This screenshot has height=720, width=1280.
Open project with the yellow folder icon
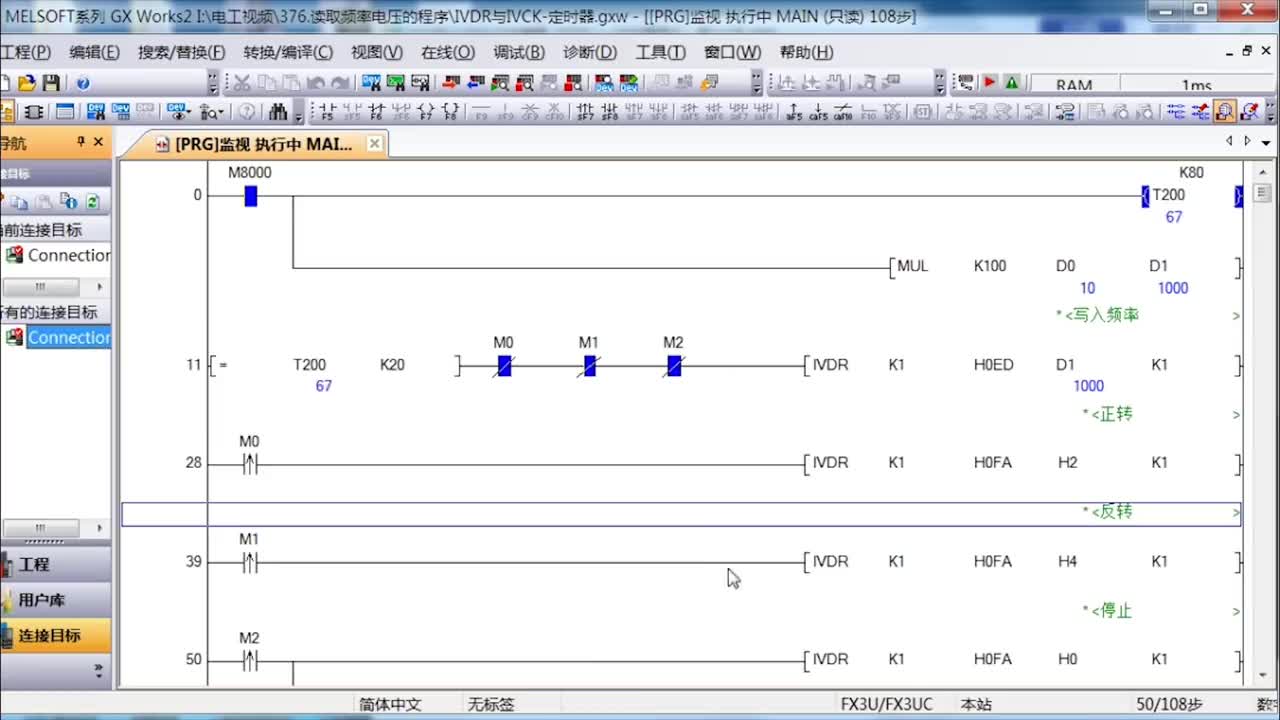(x=27, y=84)
